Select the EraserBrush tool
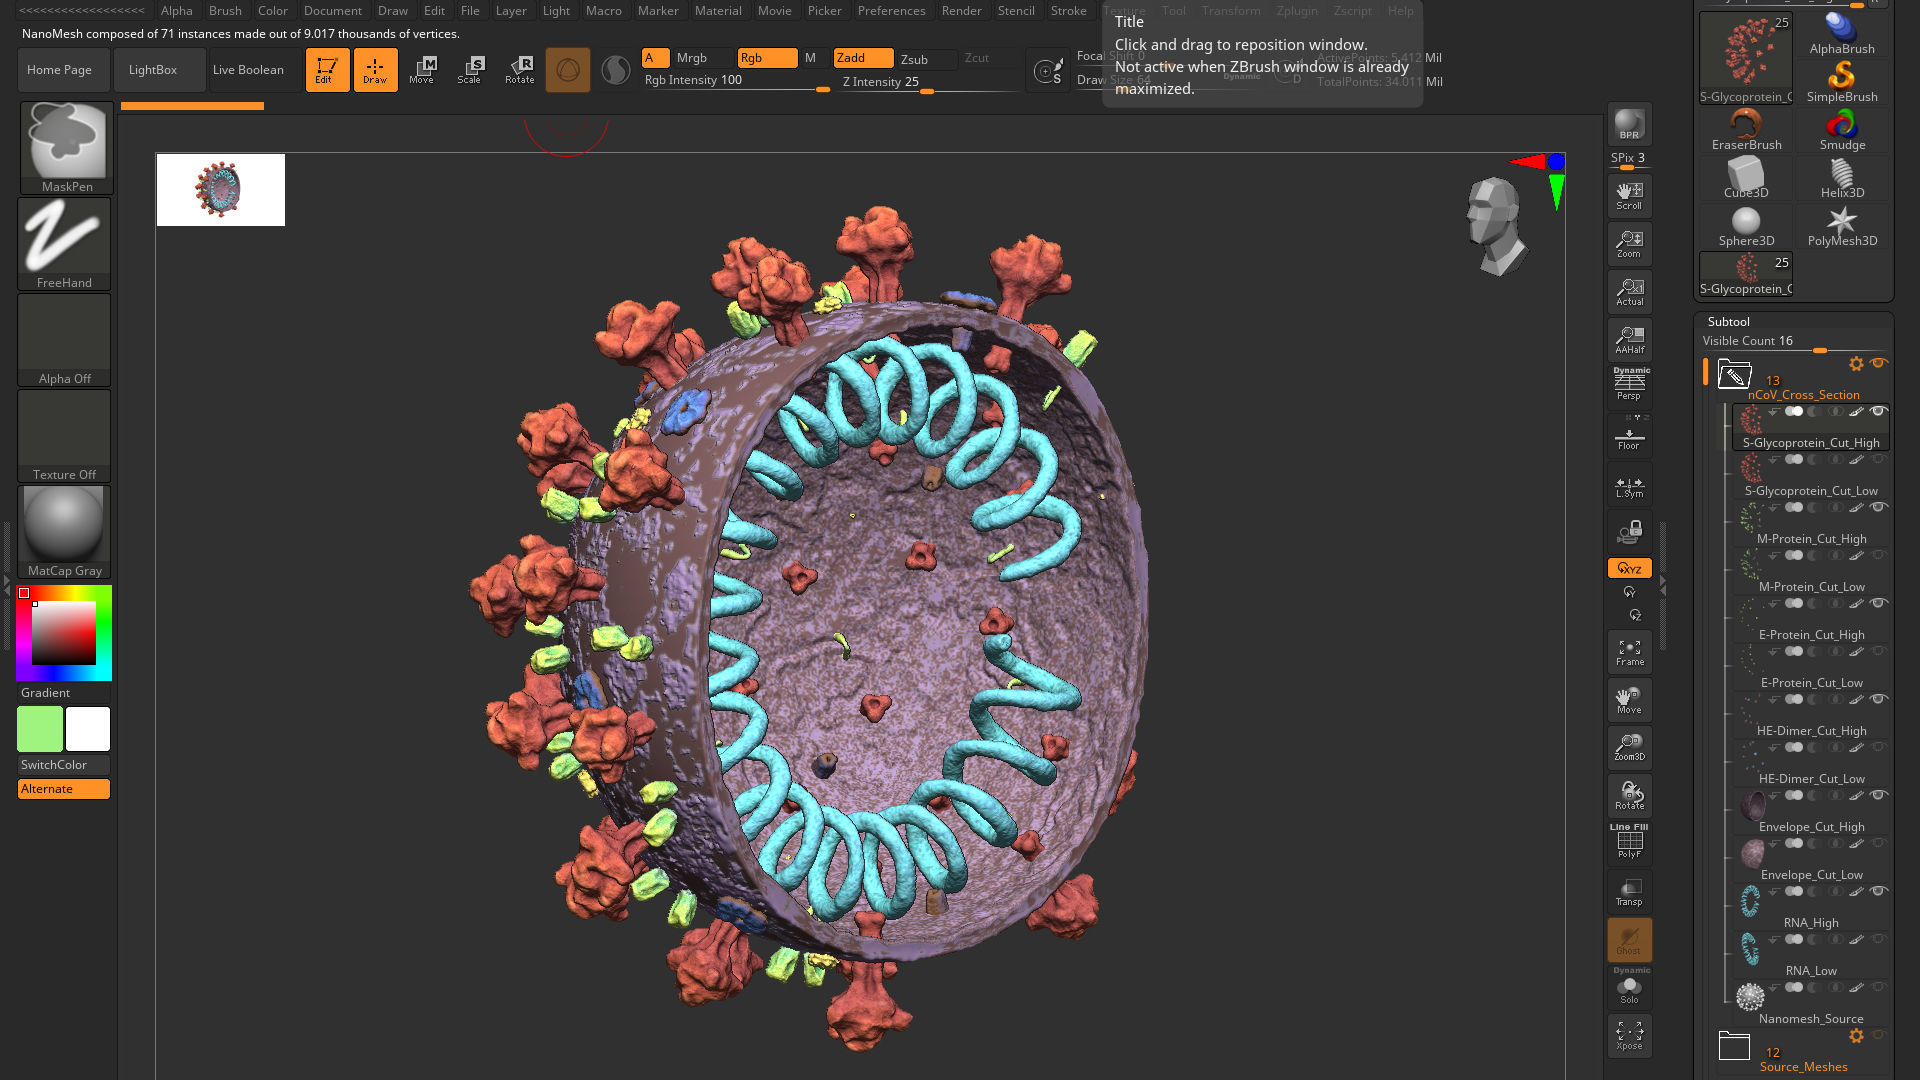 coord(1746,130)
